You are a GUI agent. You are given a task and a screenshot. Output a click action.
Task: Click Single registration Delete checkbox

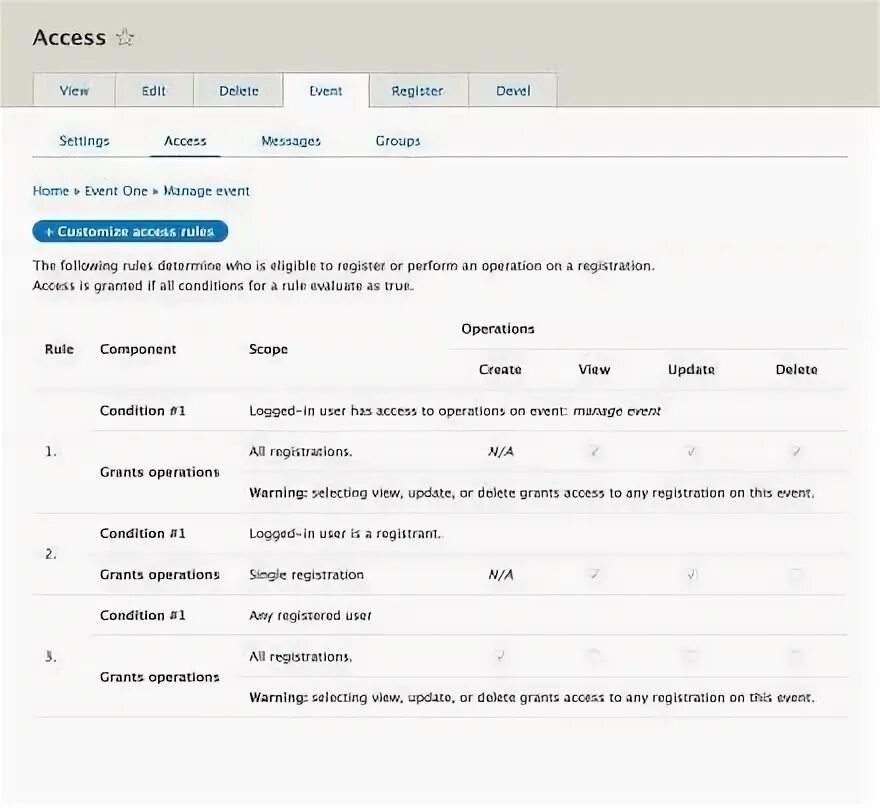point(796,574)
